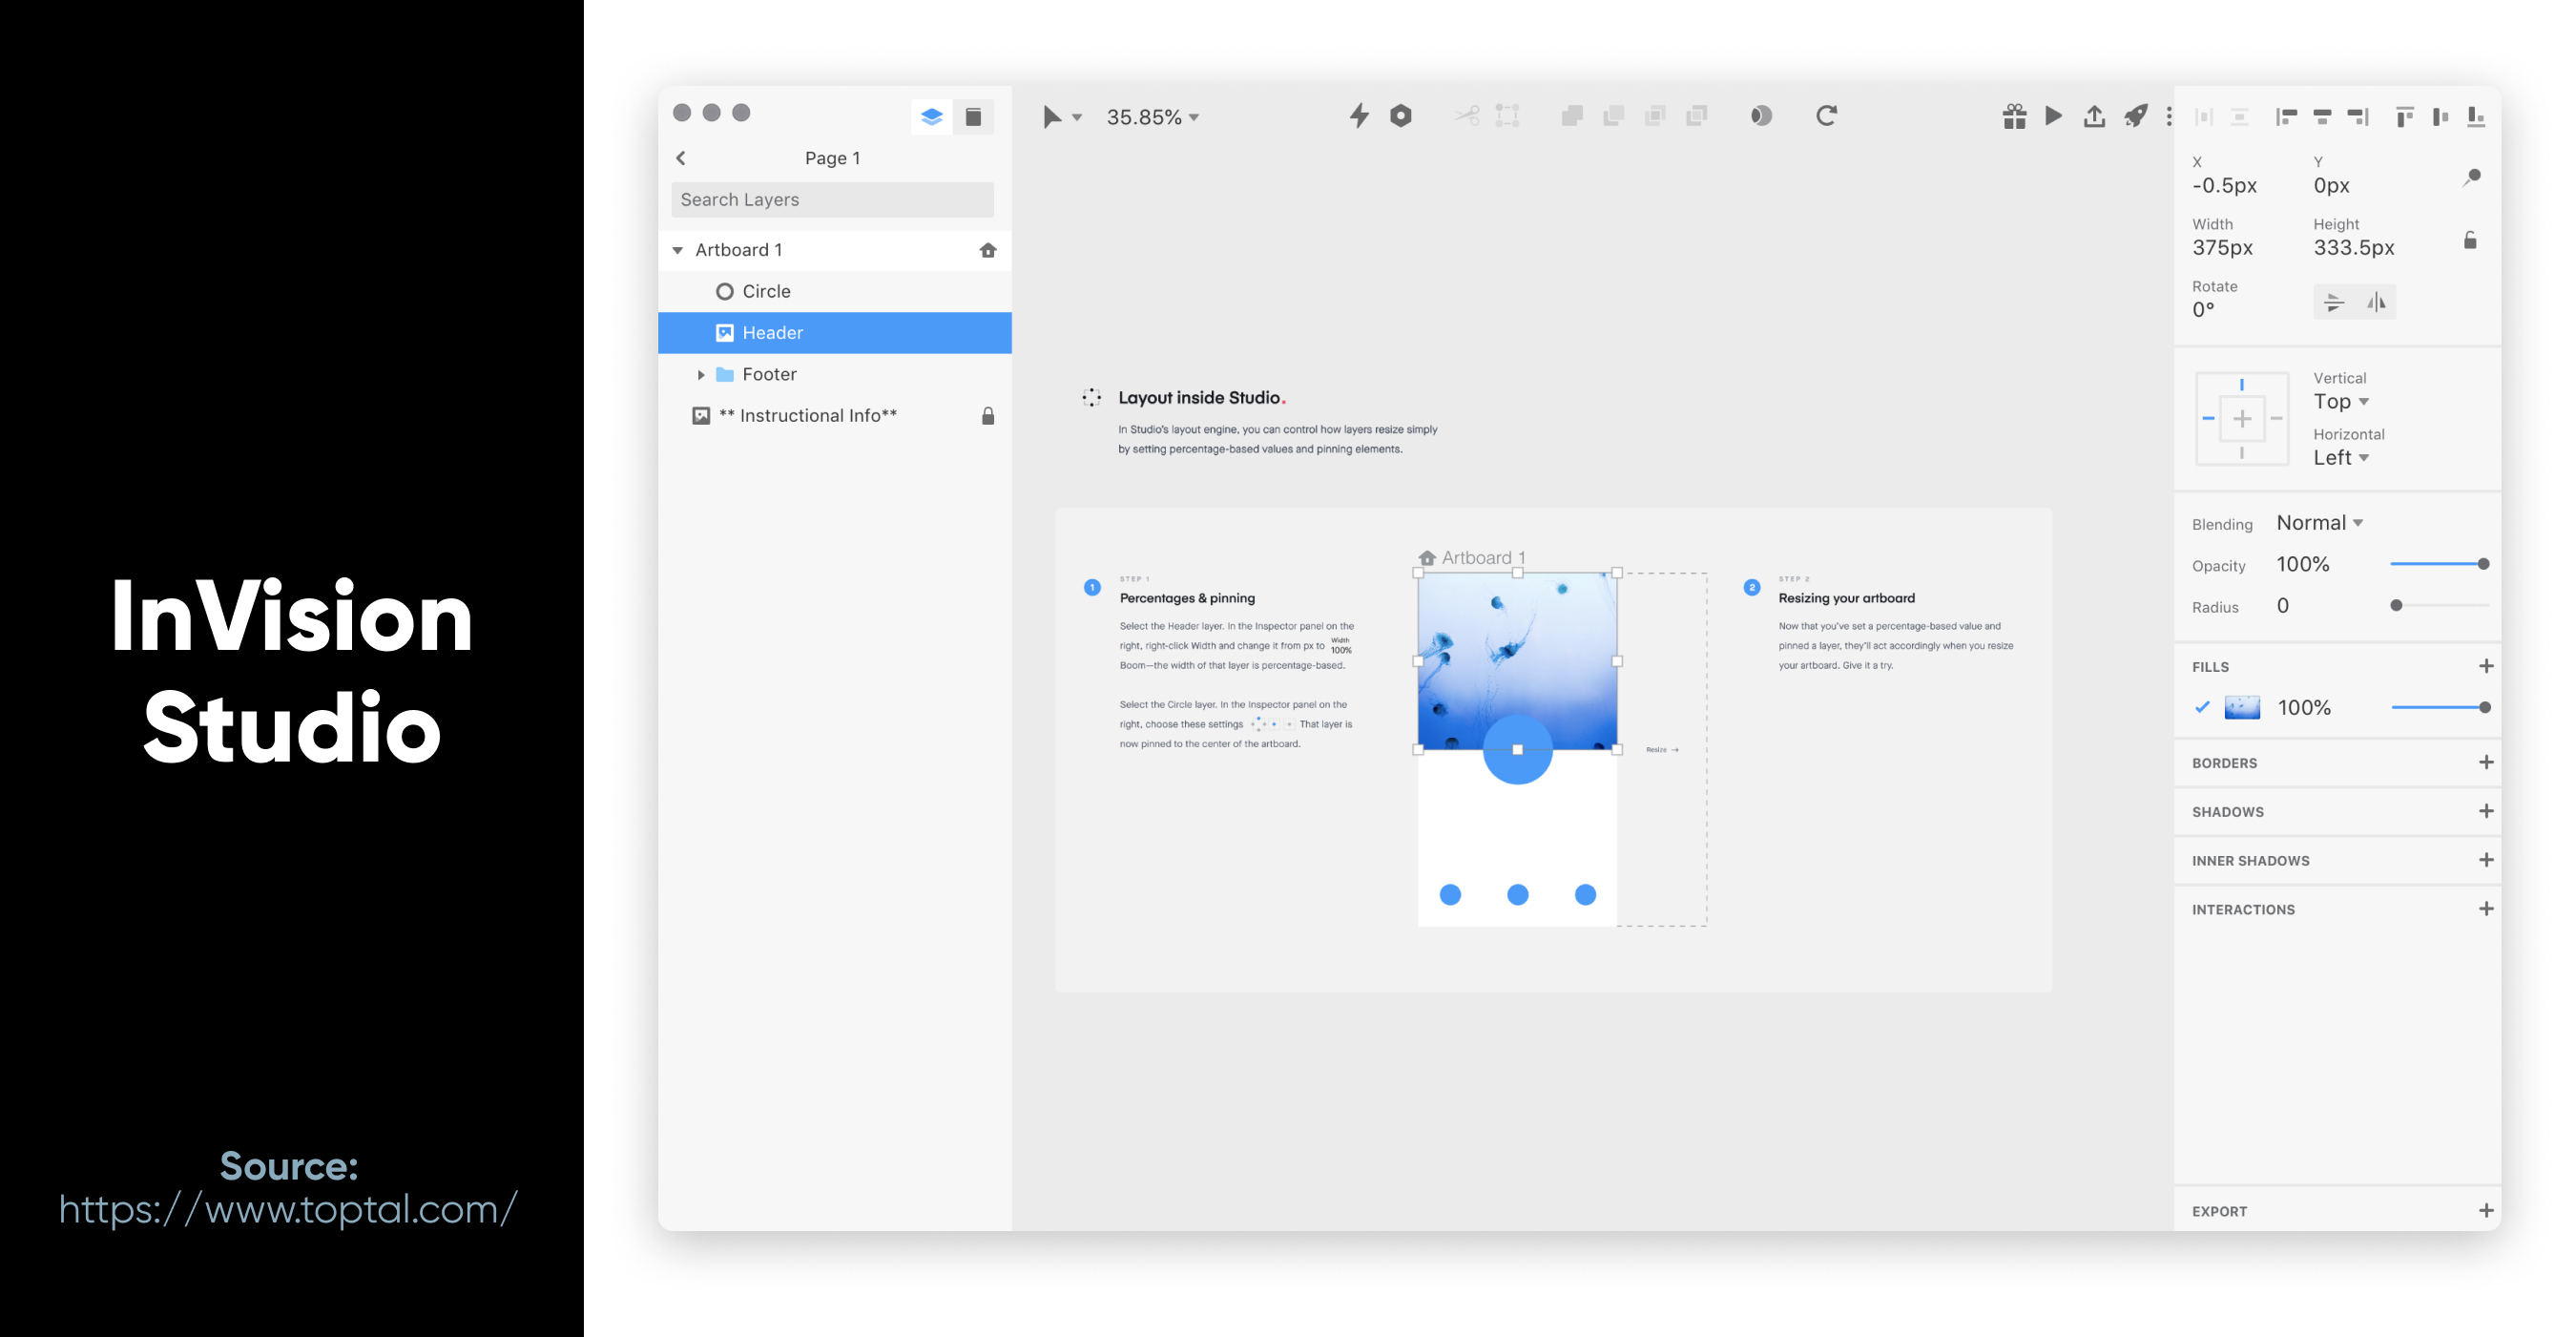Align layer to top edge
Viewport: 2576px width, 1337px height.
[2405, 117]
